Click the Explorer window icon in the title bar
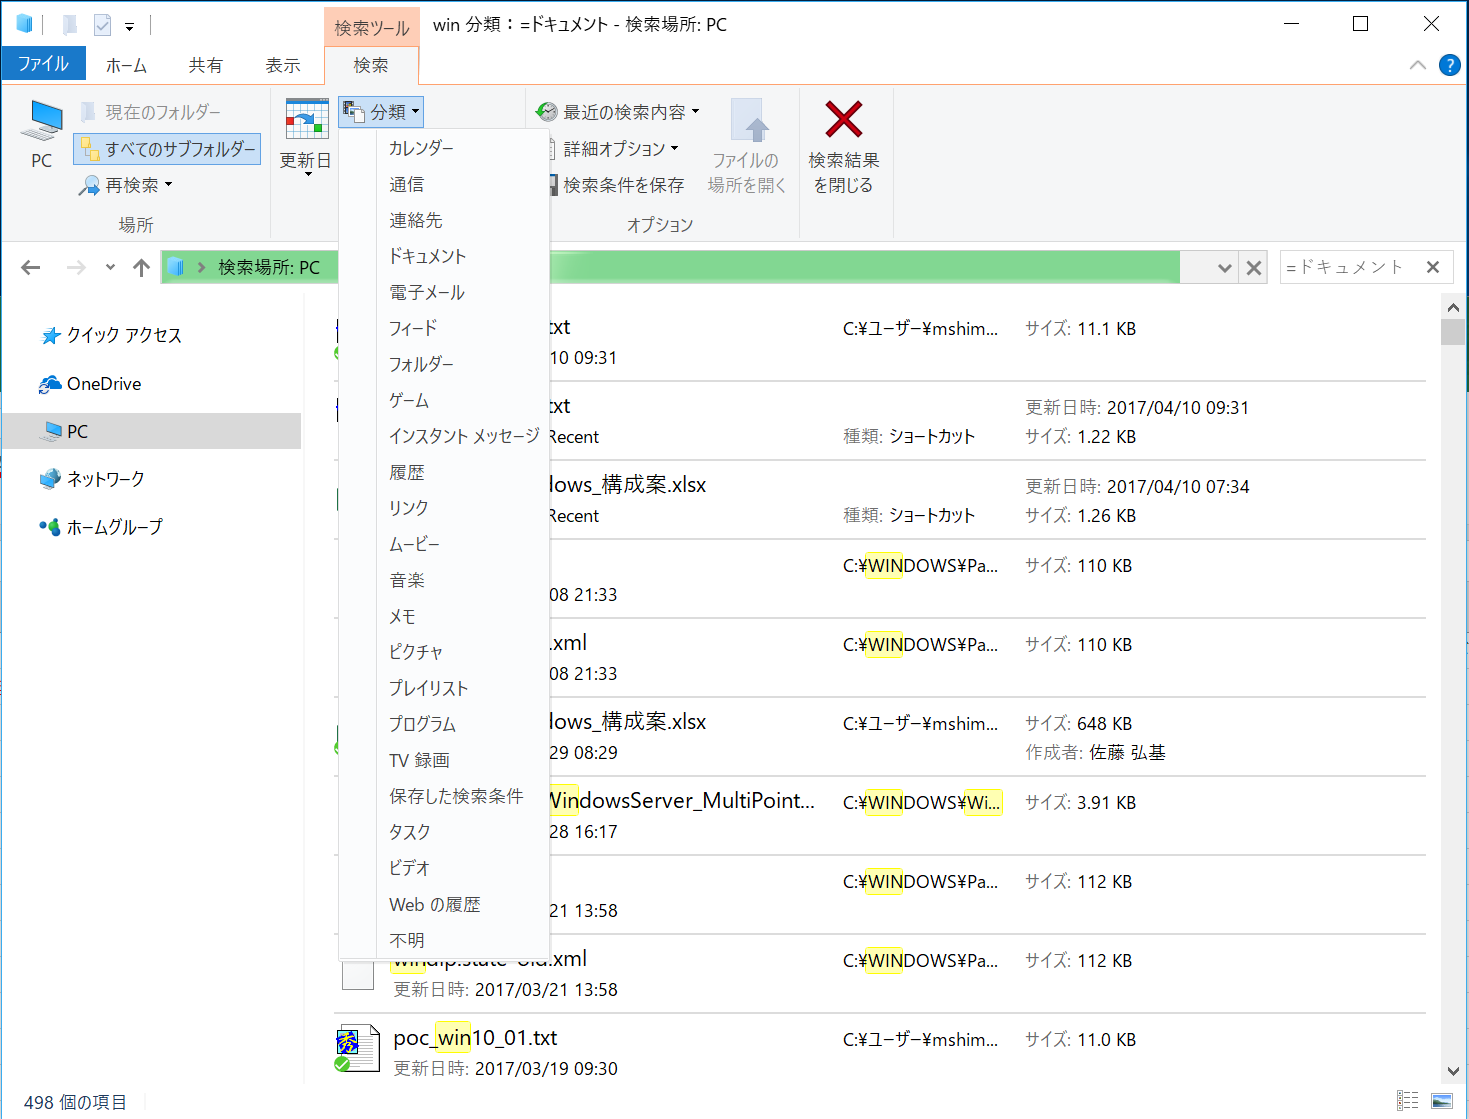Screen dimensions: 1469x1119 [x=25, y=24]
